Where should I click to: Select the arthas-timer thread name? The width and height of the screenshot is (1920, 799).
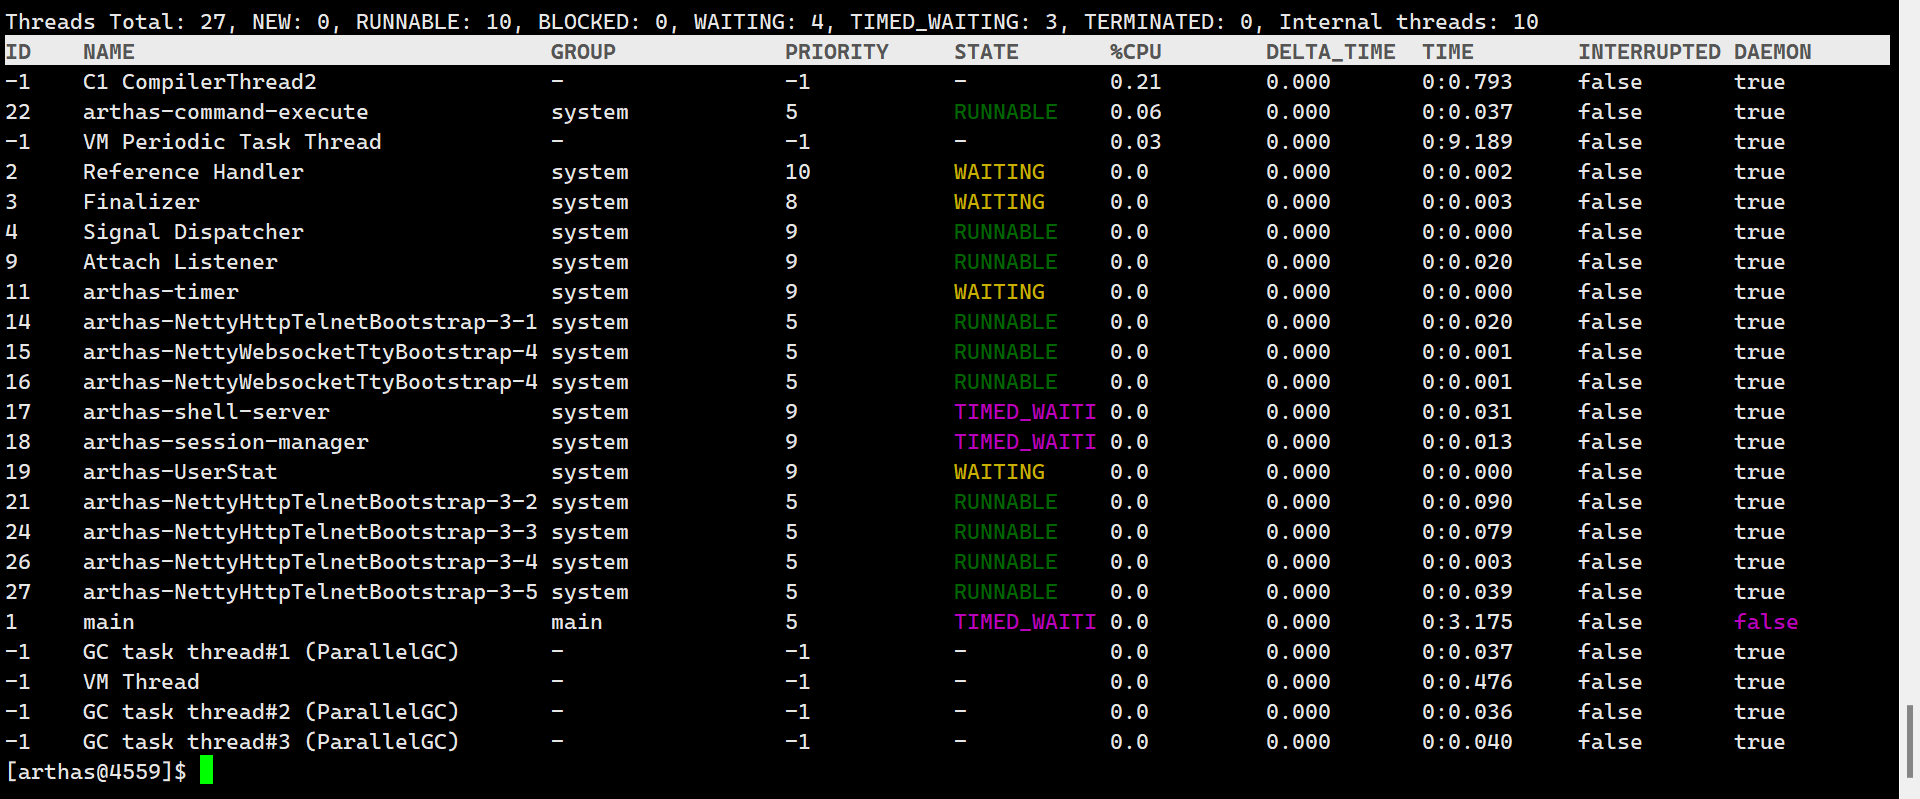161,292
